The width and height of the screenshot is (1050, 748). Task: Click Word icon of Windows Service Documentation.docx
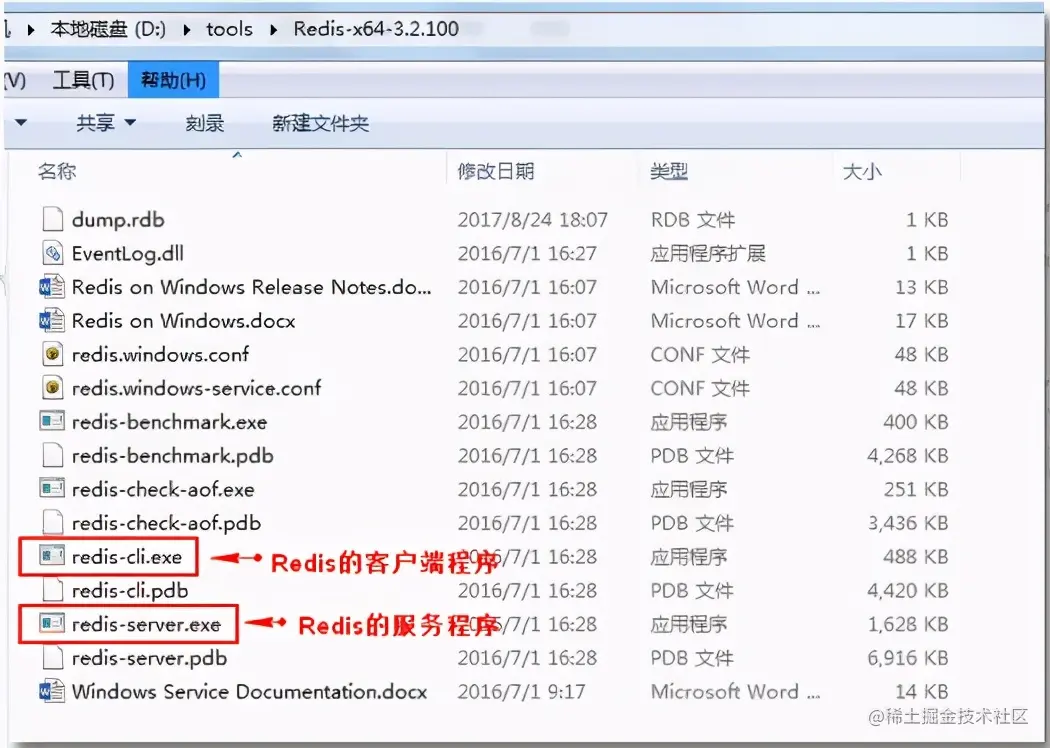point(52,691)
